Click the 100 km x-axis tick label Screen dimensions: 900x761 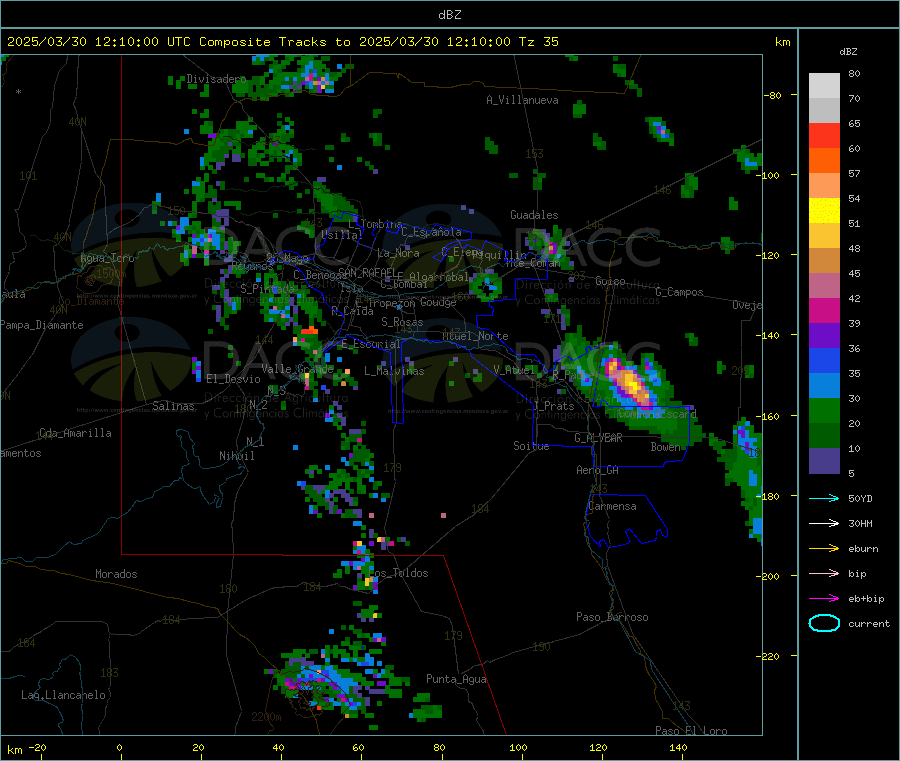(x=518, y=747)
